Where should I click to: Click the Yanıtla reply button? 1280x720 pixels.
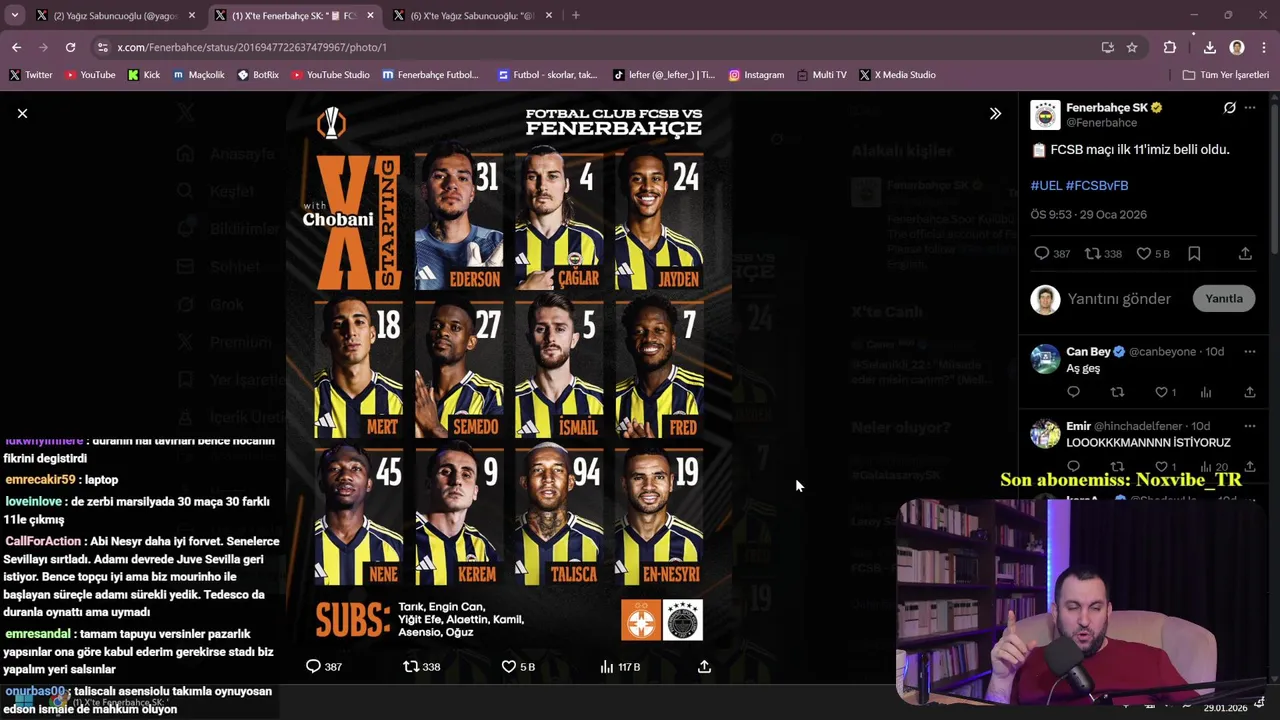coord(1224,298)
